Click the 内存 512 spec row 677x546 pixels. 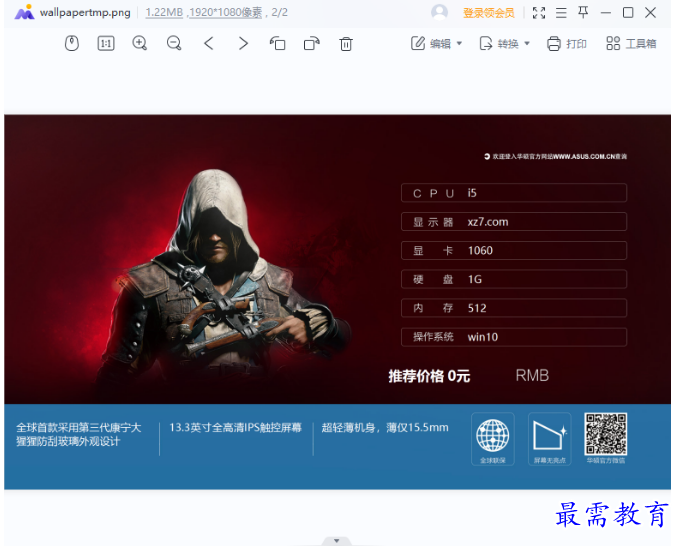click(514, 308)
